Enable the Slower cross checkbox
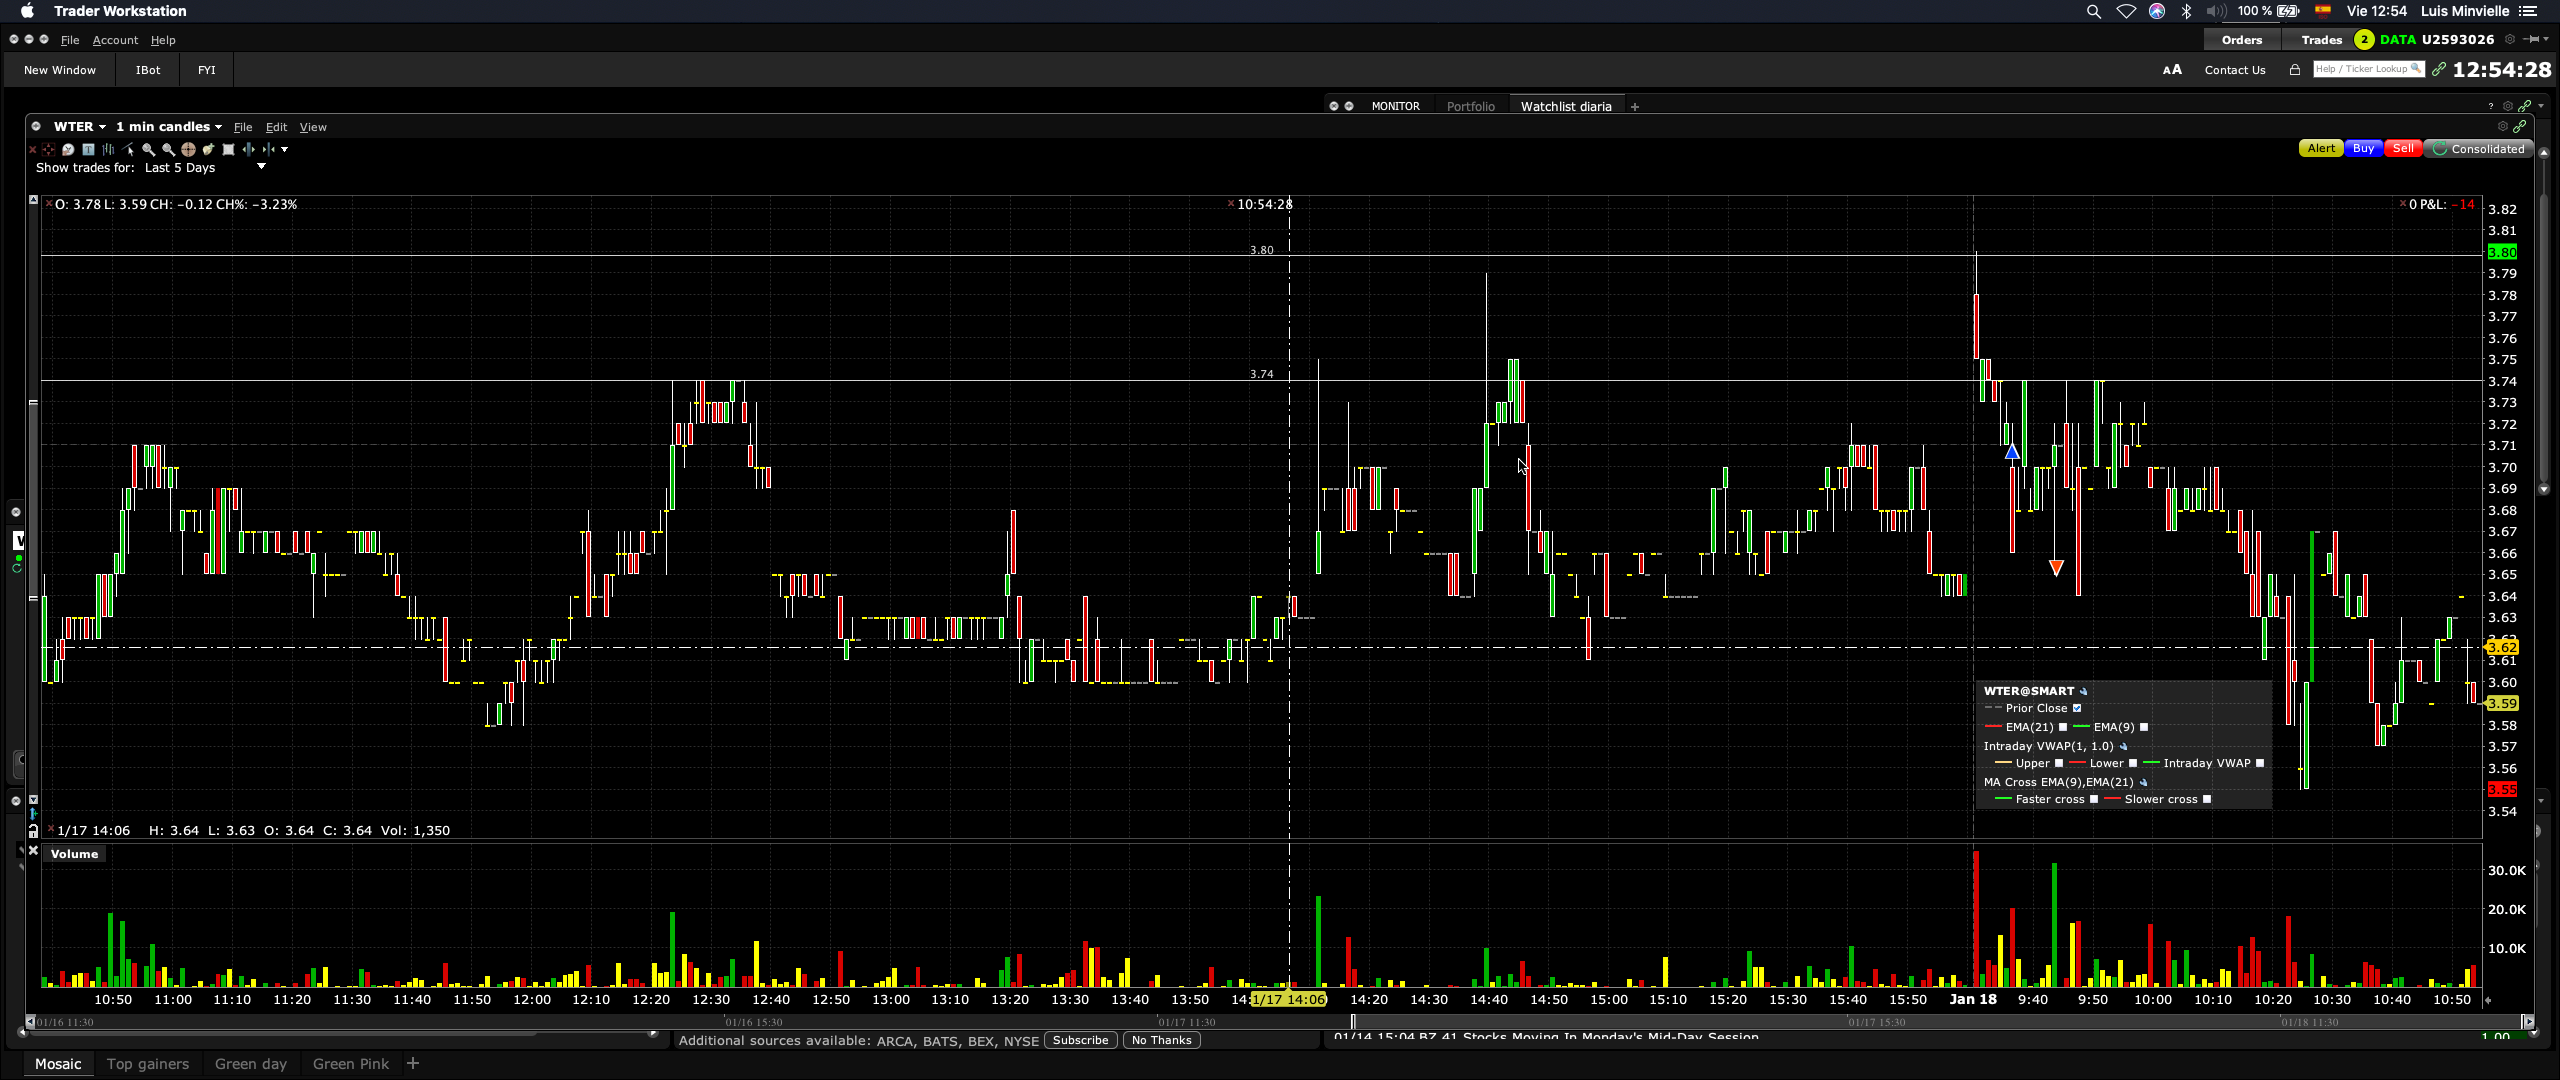 tap(2207, 799)
